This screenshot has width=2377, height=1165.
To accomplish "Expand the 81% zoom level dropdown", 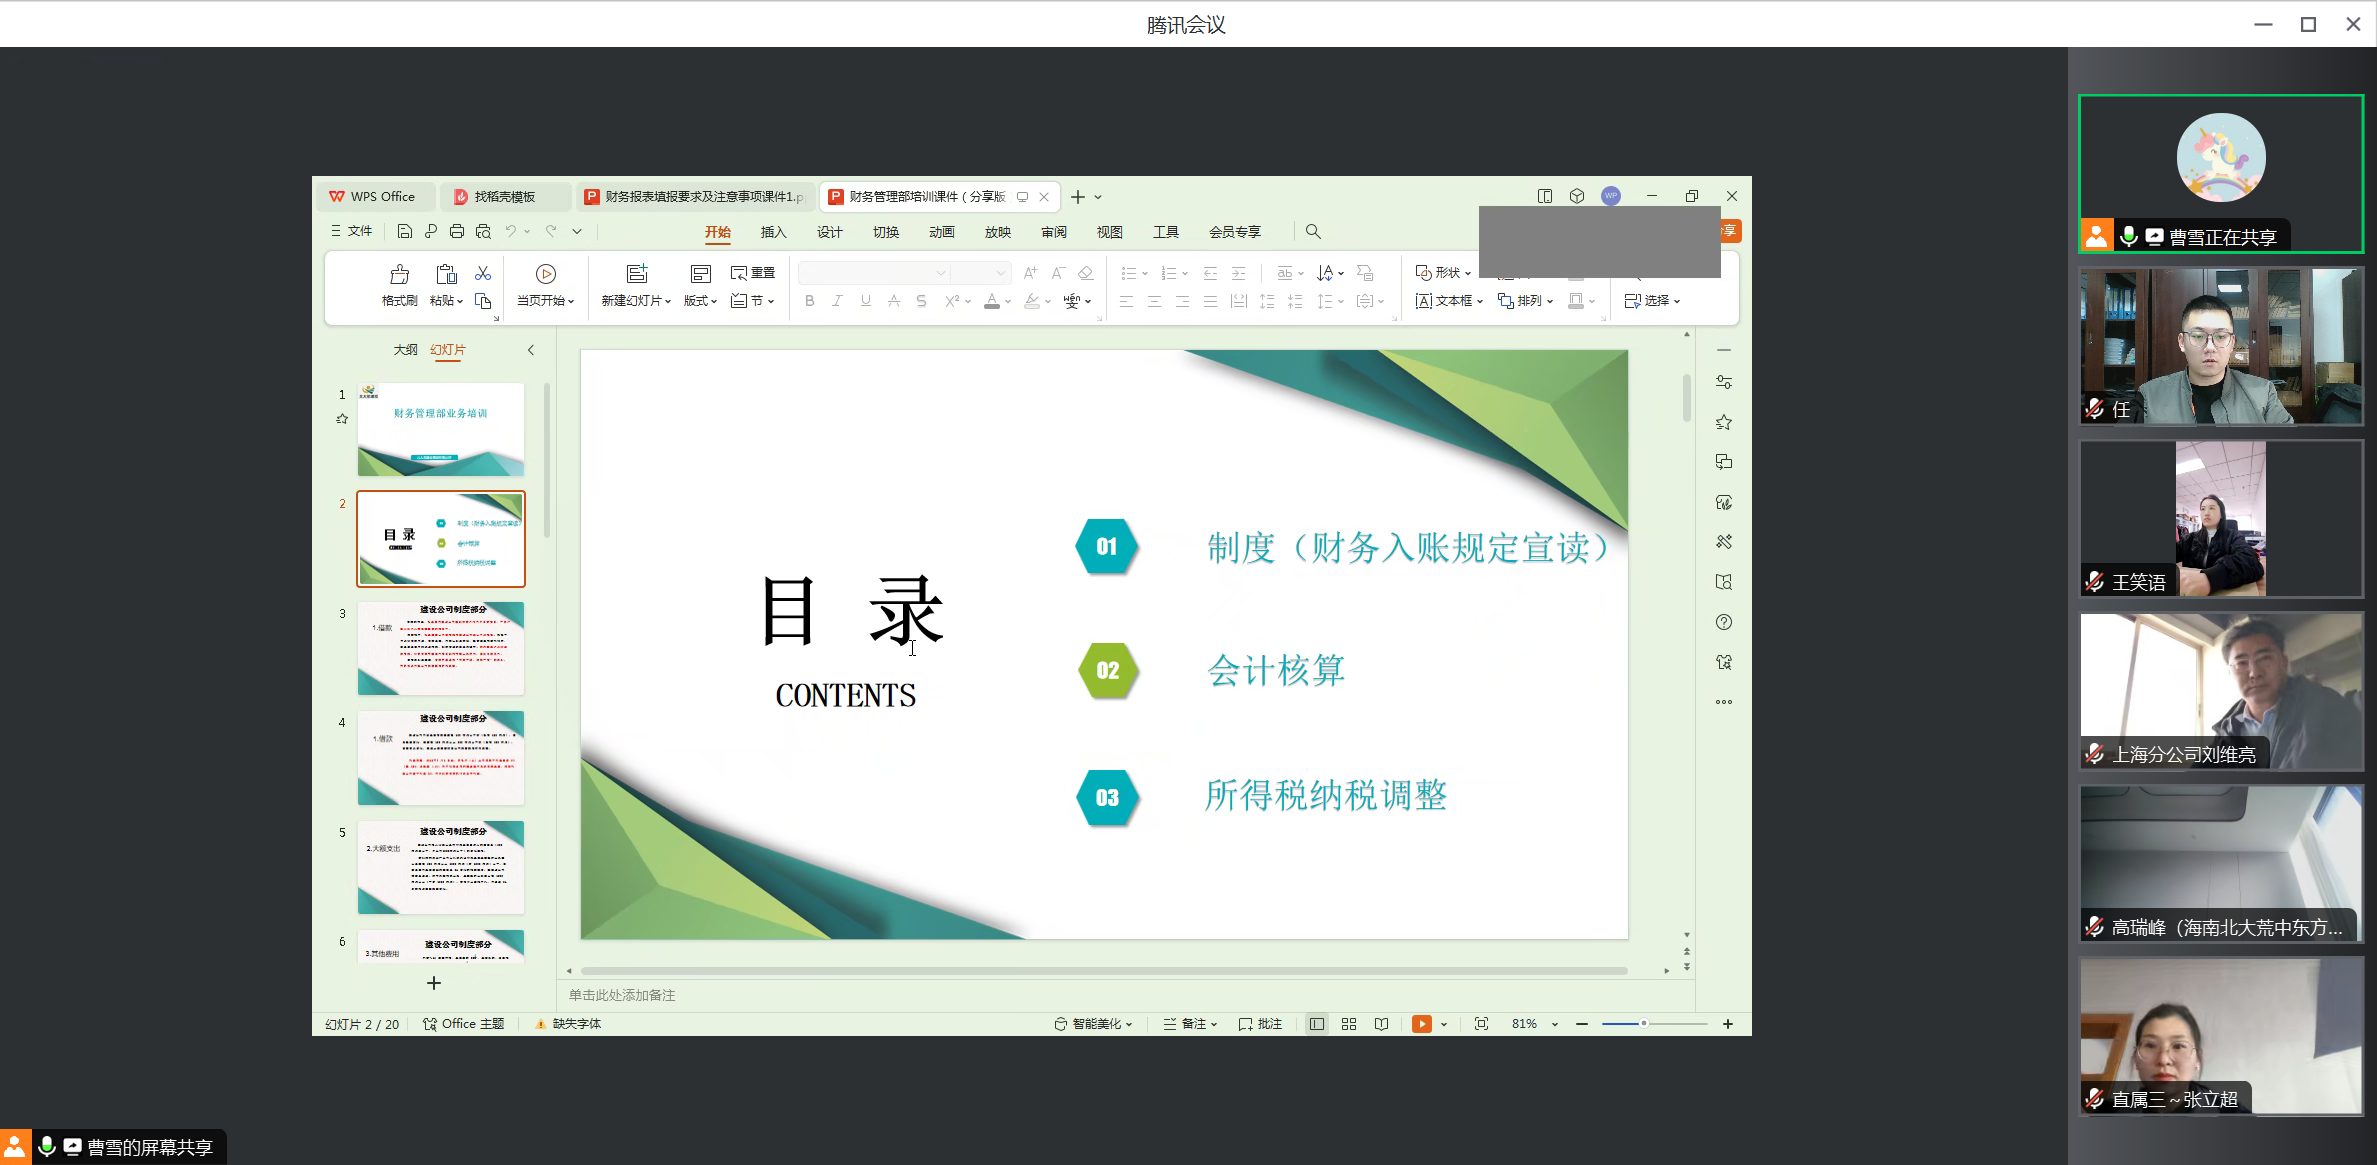I will pos(1555,1024).
